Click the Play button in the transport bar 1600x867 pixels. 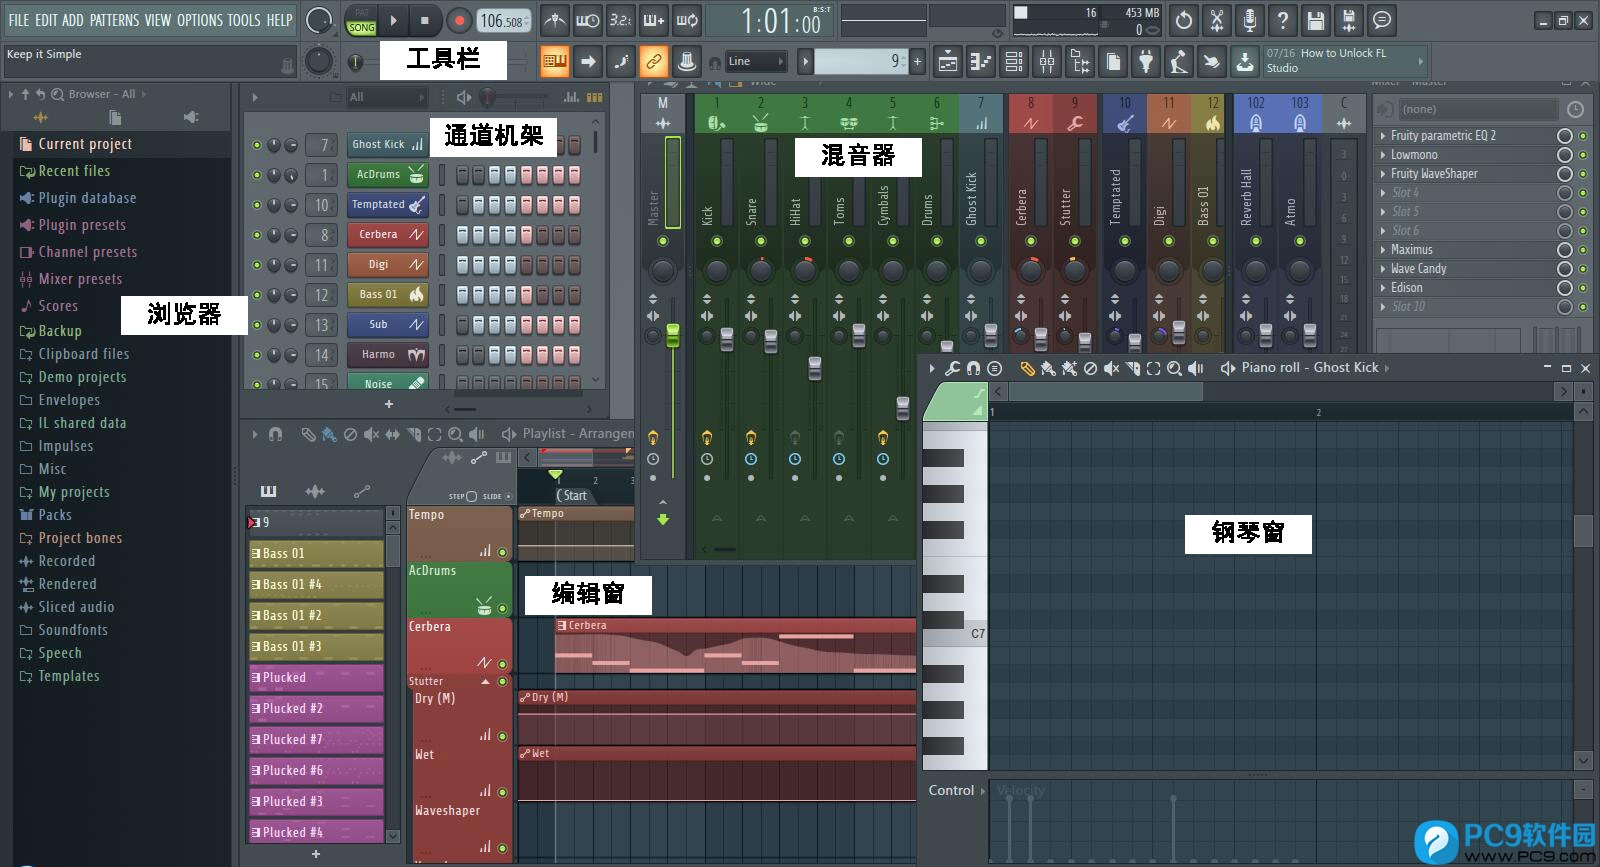click(x=393, y=20)
